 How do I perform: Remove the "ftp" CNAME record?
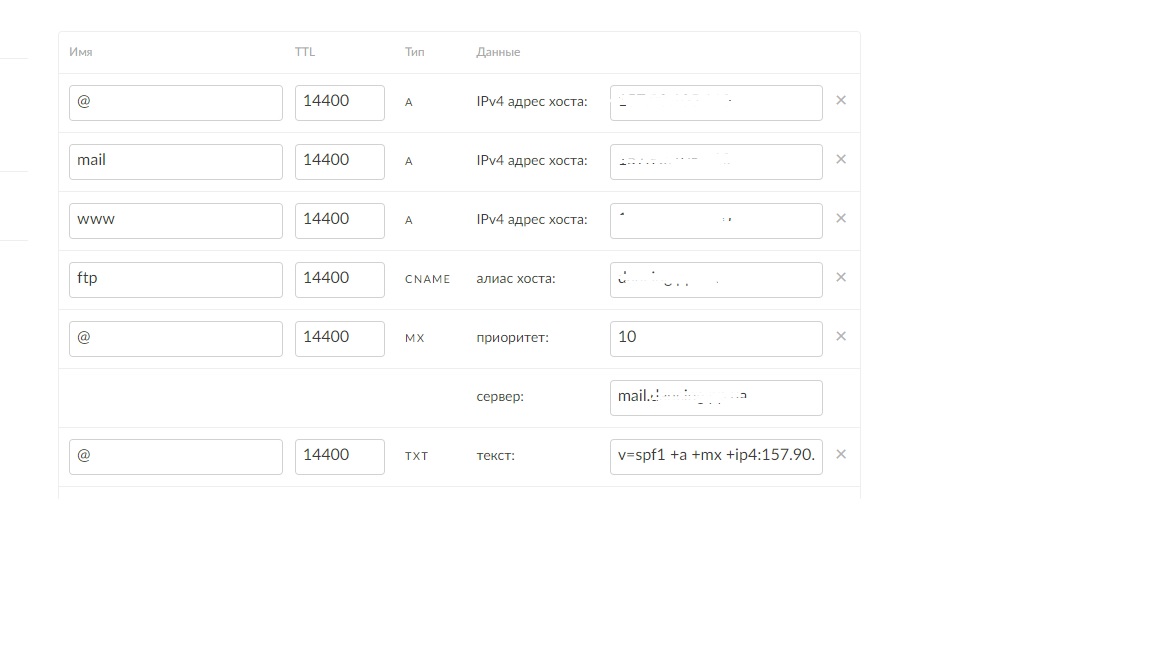point(840,278)
